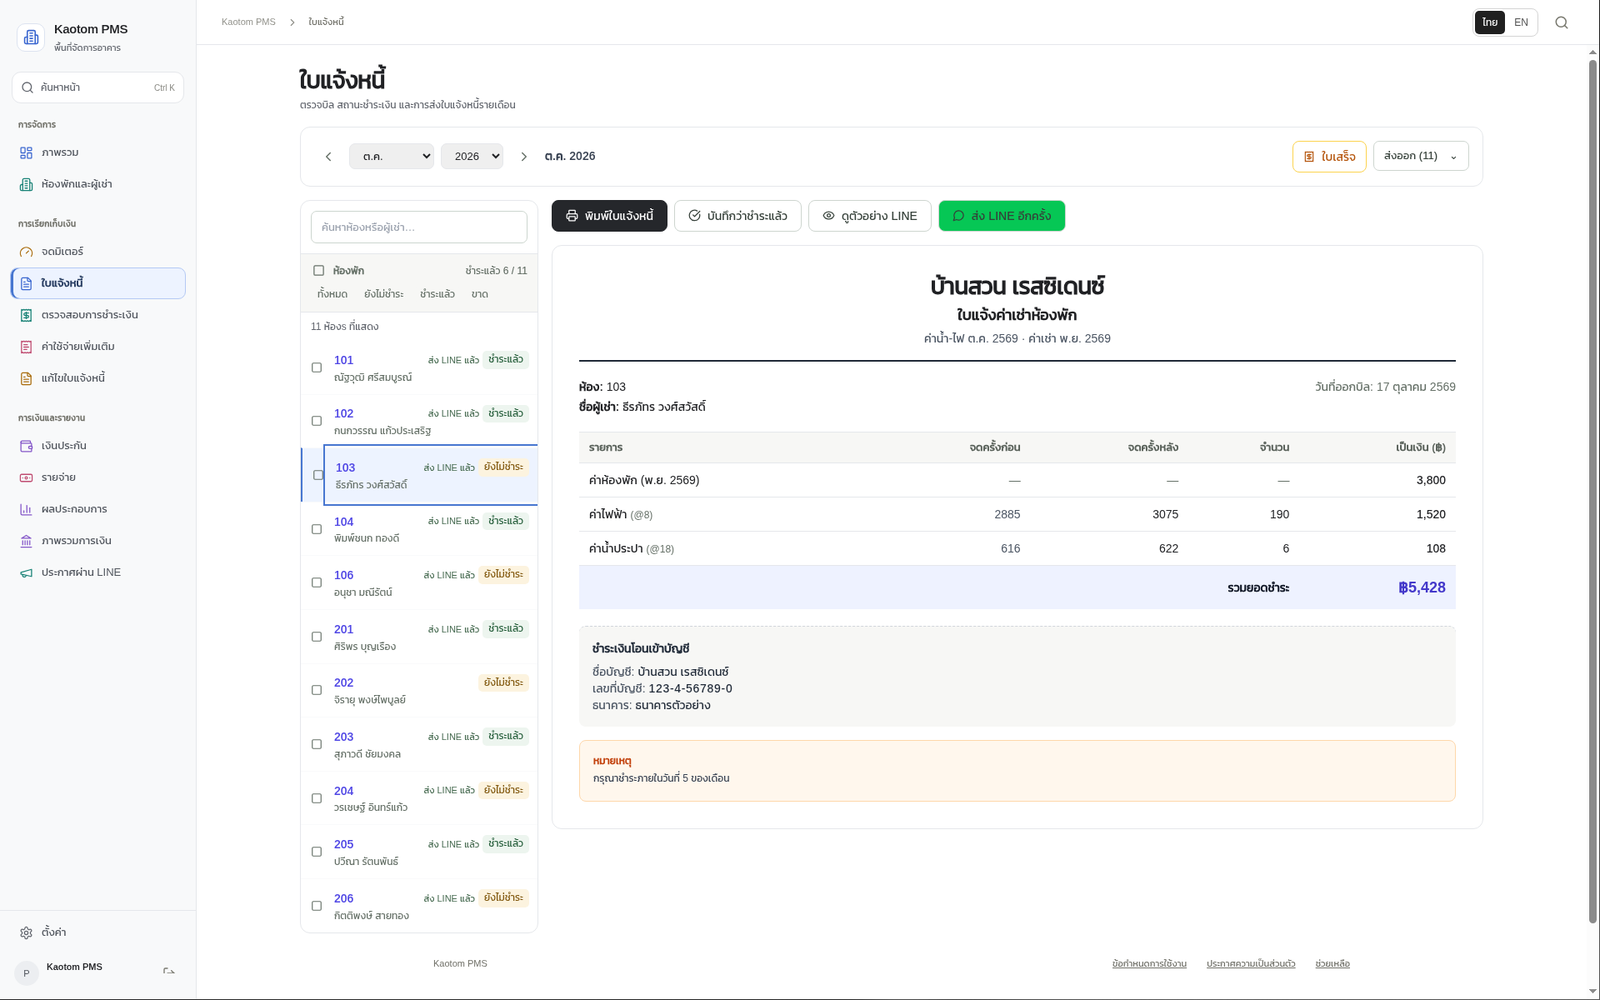Go to ห้องพักและผู้เช่า in sidebar
Screen dimensions: 1600x1000
[98, 184]
